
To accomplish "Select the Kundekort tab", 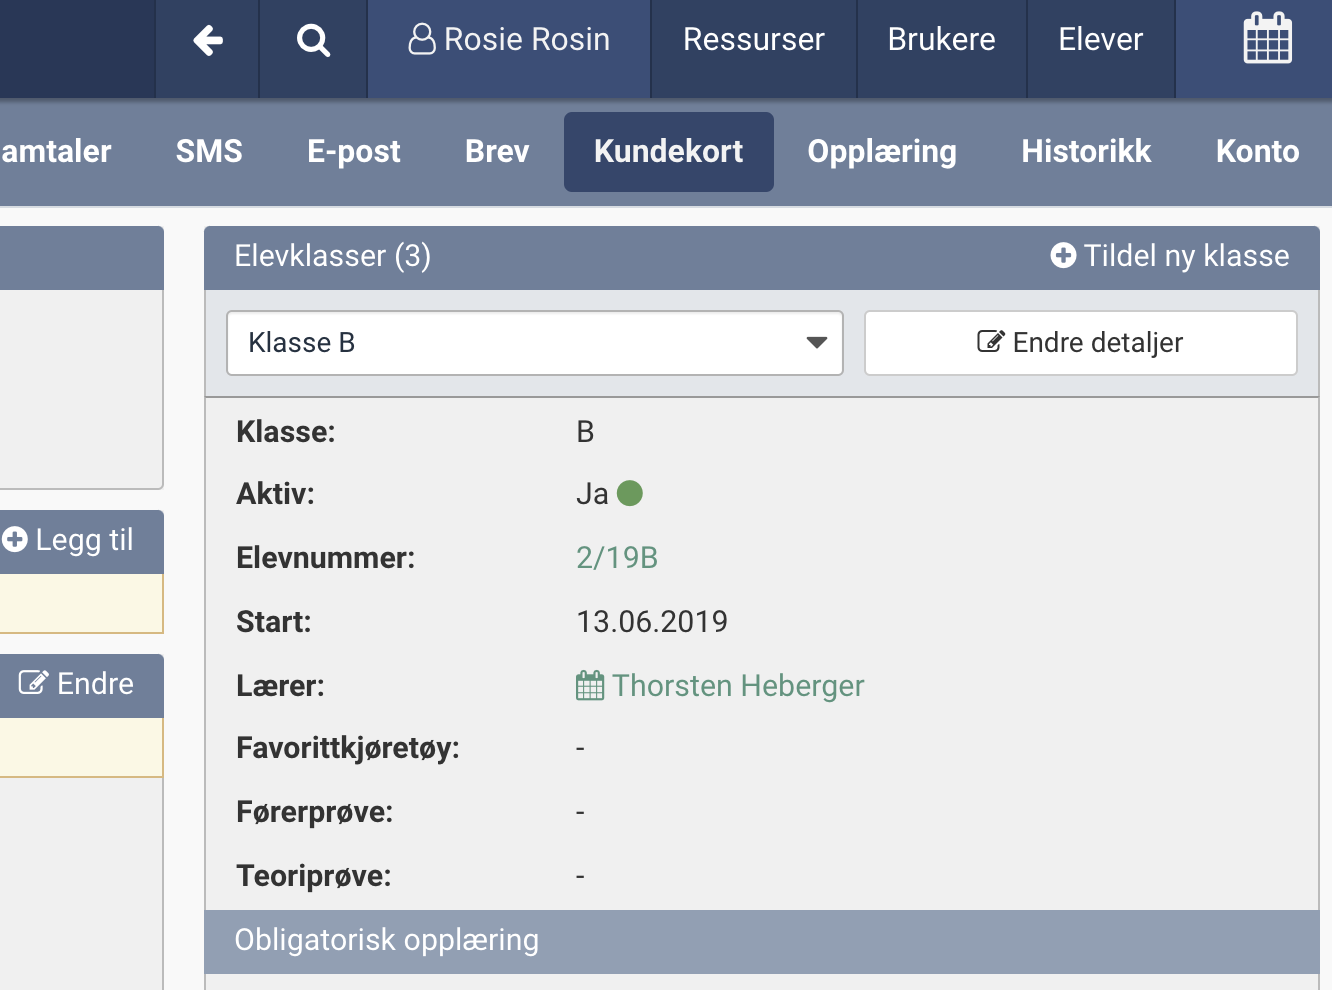I will (669, 152).
